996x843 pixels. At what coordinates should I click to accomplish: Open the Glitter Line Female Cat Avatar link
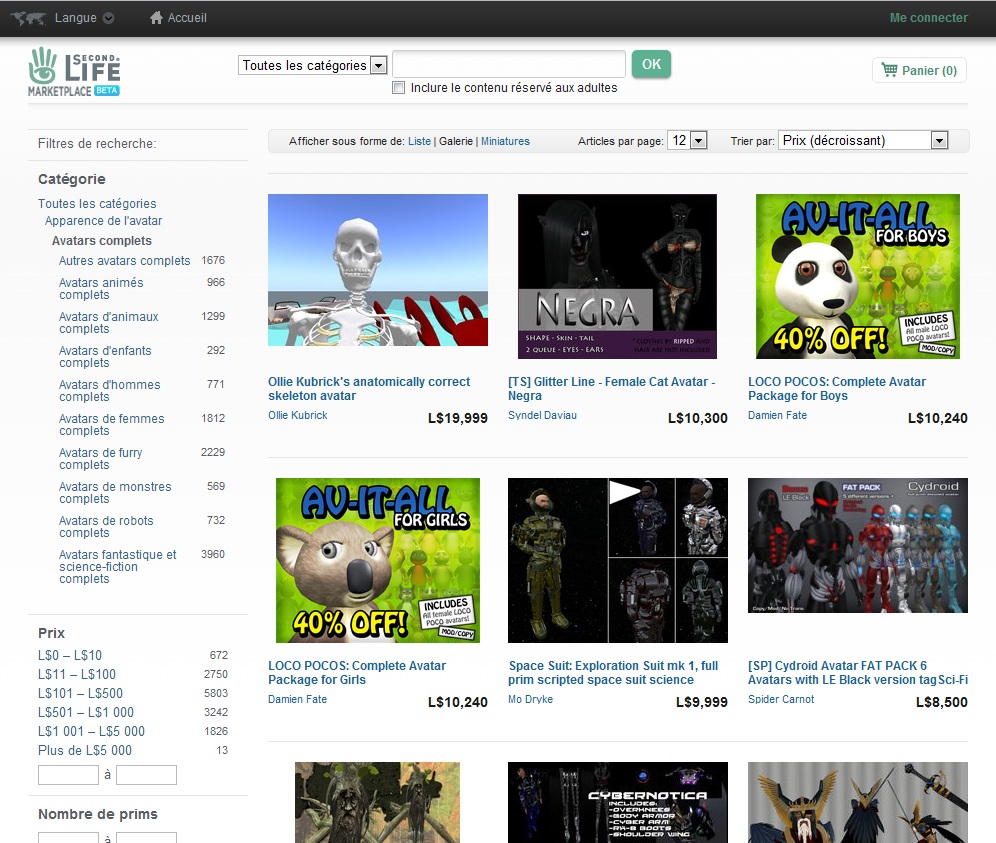coord(612,389)
